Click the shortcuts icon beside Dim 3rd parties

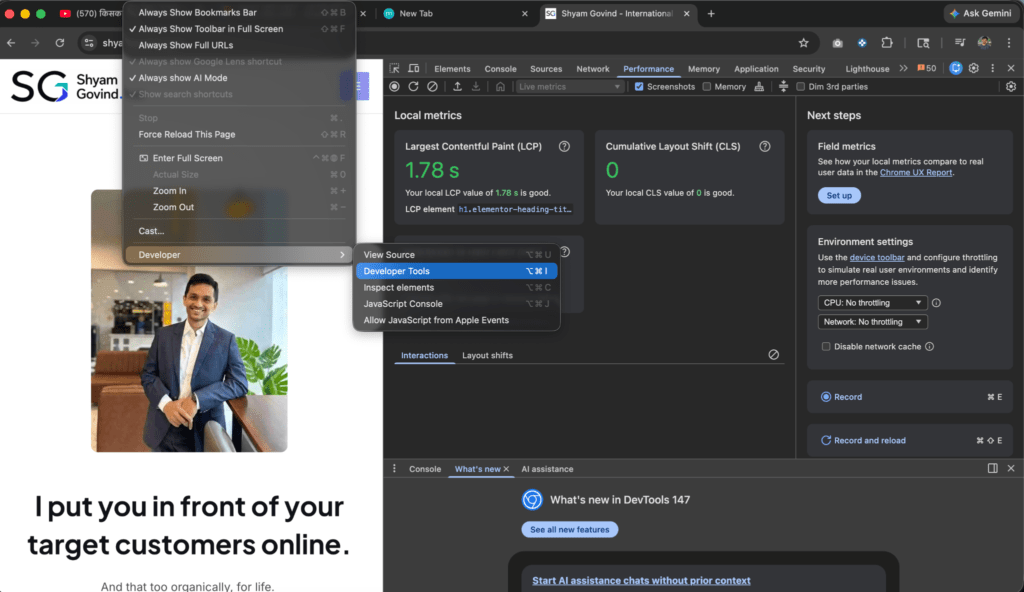[x=783, y=86]
